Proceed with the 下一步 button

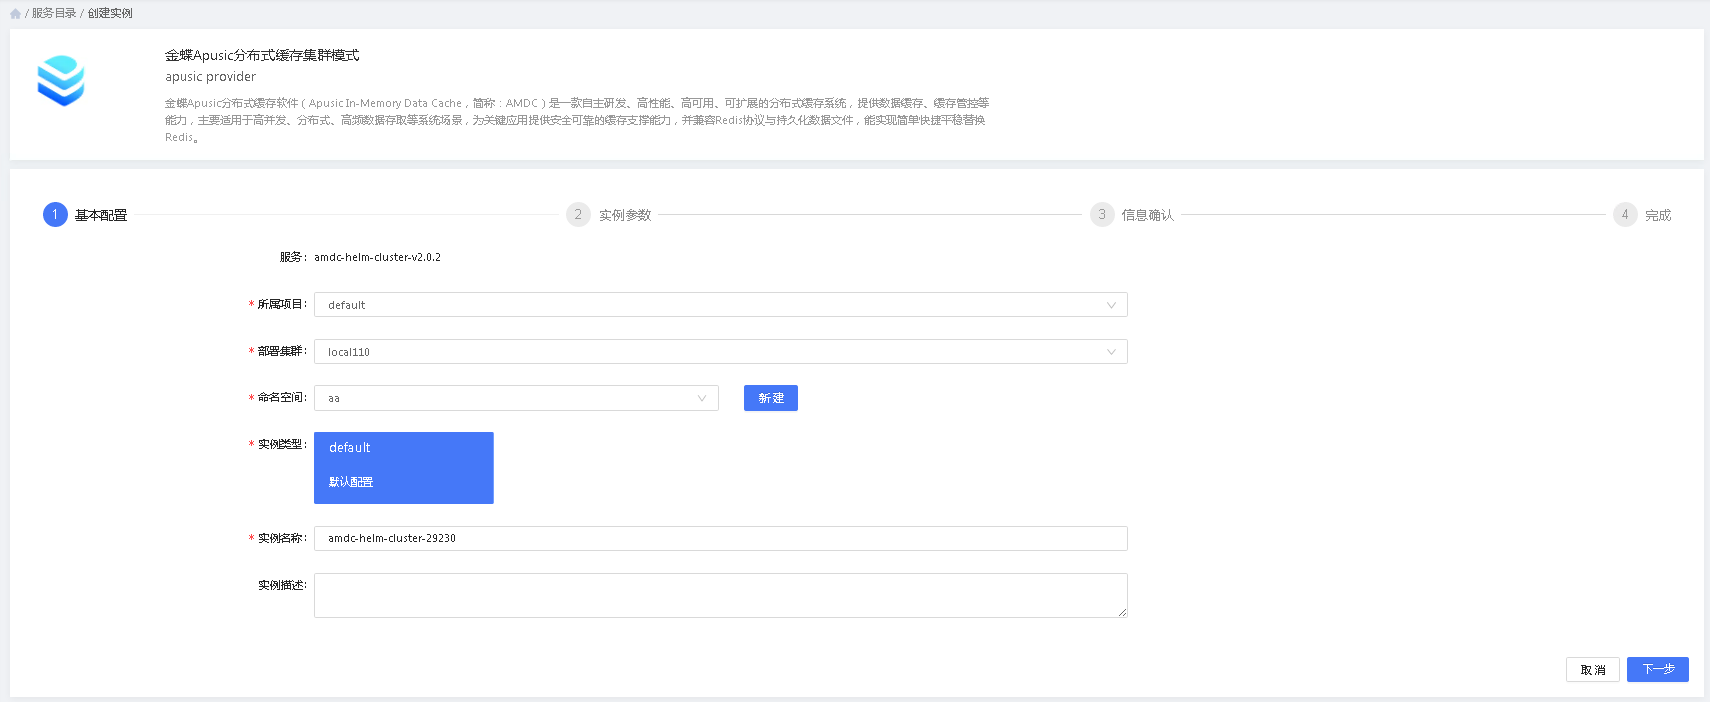[1657, 669]
